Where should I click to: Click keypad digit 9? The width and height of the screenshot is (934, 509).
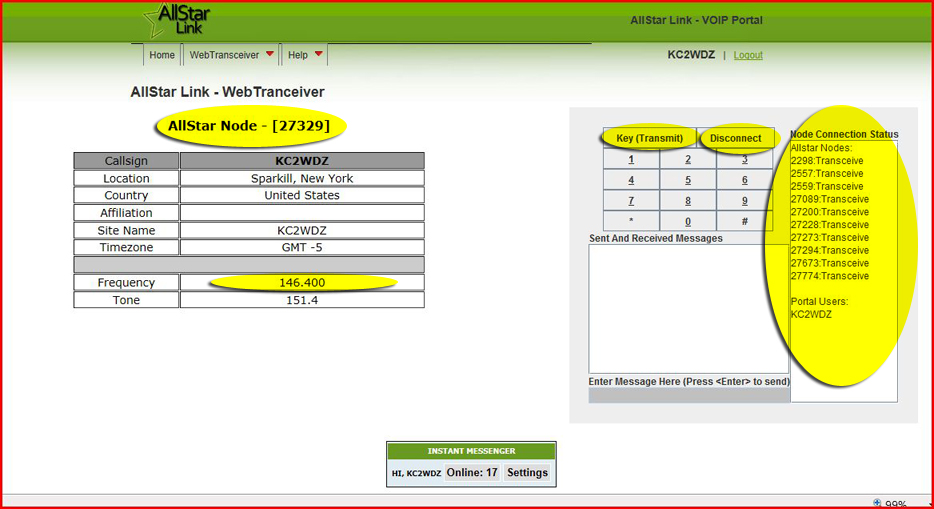point(745,201)
